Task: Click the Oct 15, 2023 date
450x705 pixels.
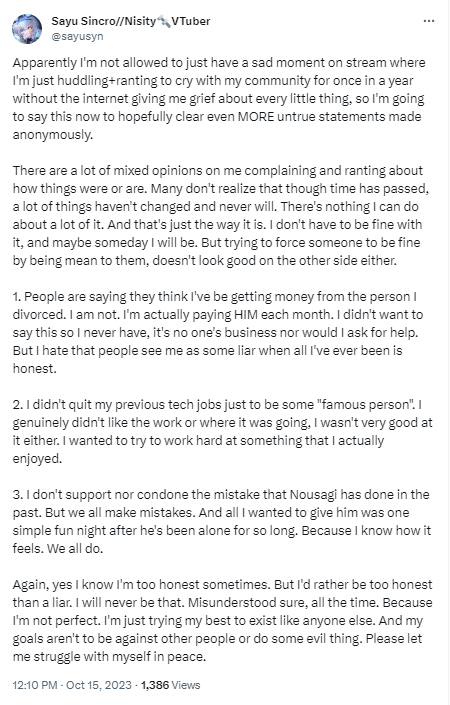Action: point(99,685)
